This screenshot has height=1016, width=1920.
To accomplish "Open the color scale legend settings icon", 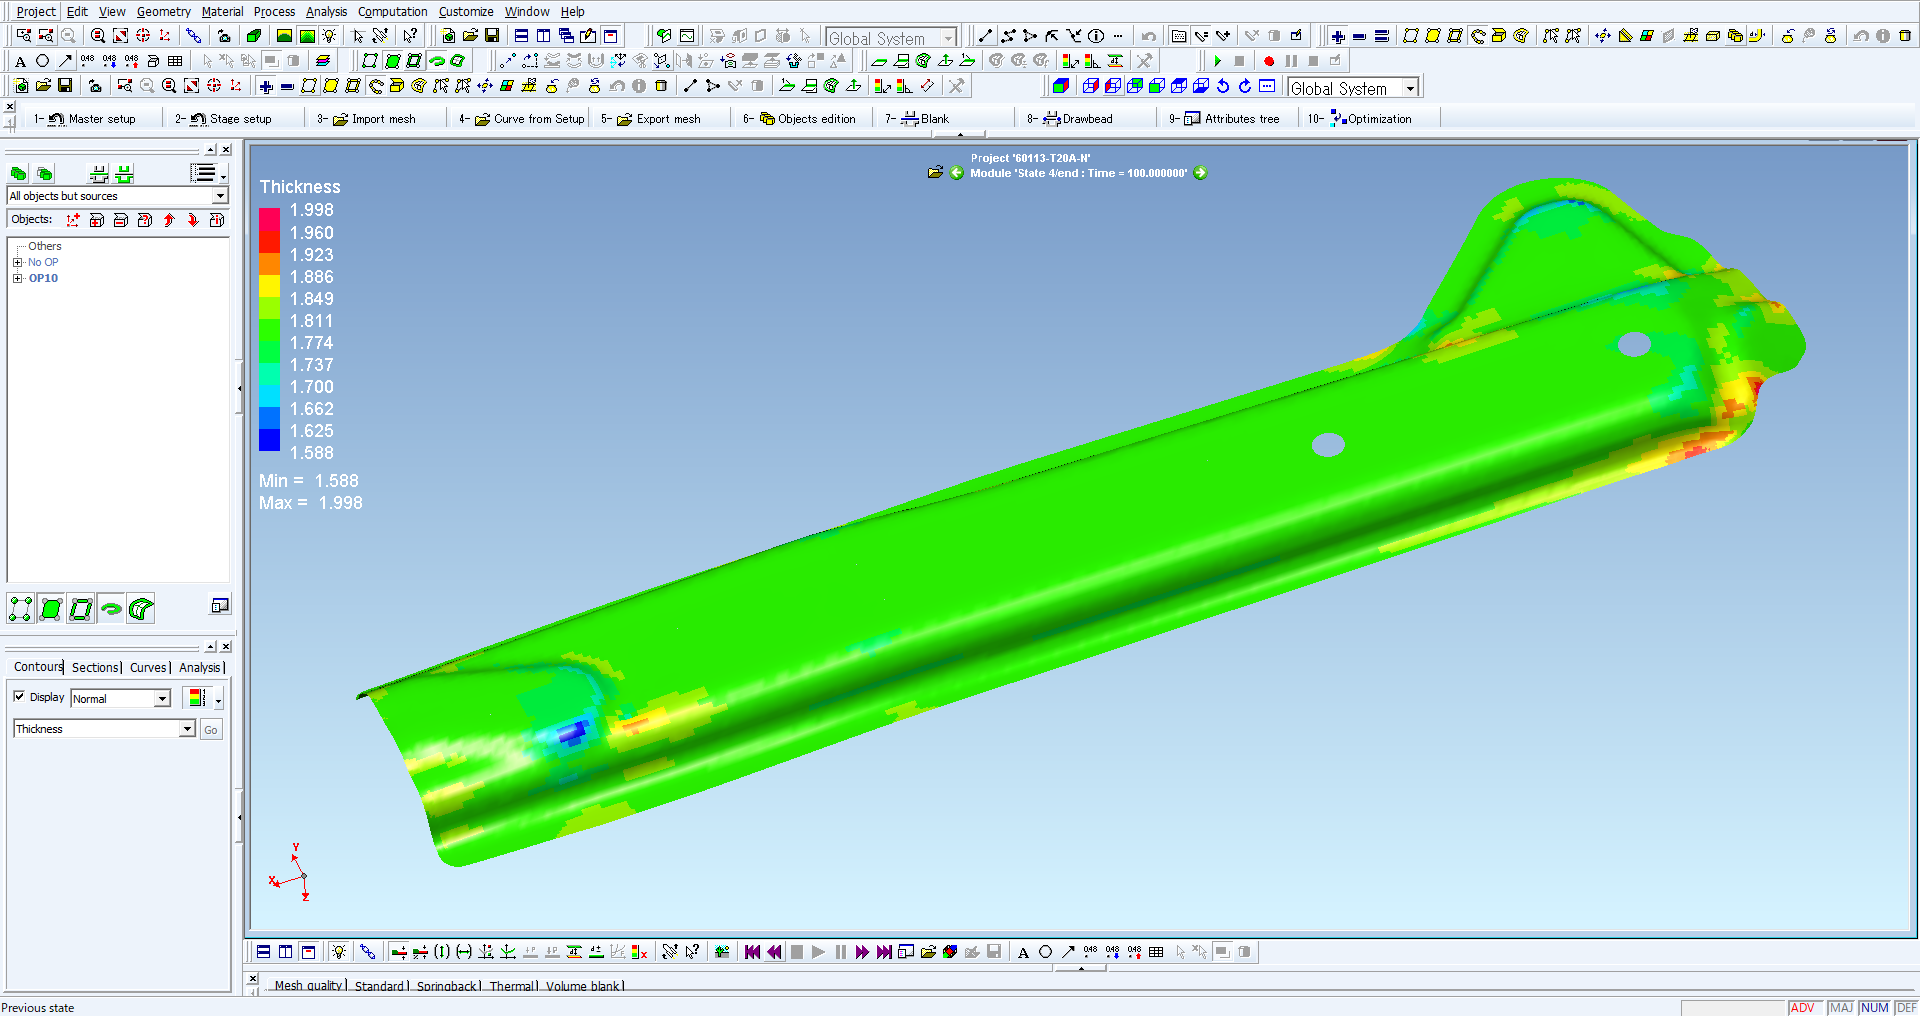I will (x=197, y=698).
